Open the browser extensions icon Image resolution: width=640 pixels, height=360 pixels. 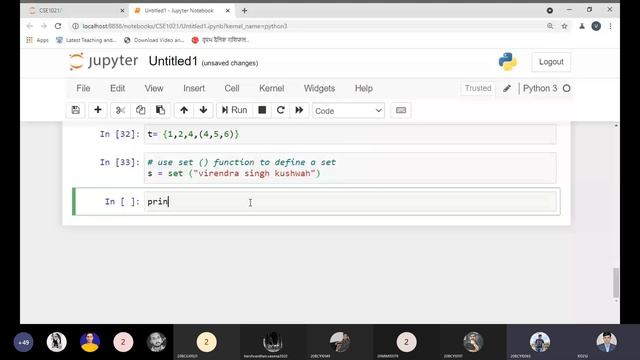point(582,26)
